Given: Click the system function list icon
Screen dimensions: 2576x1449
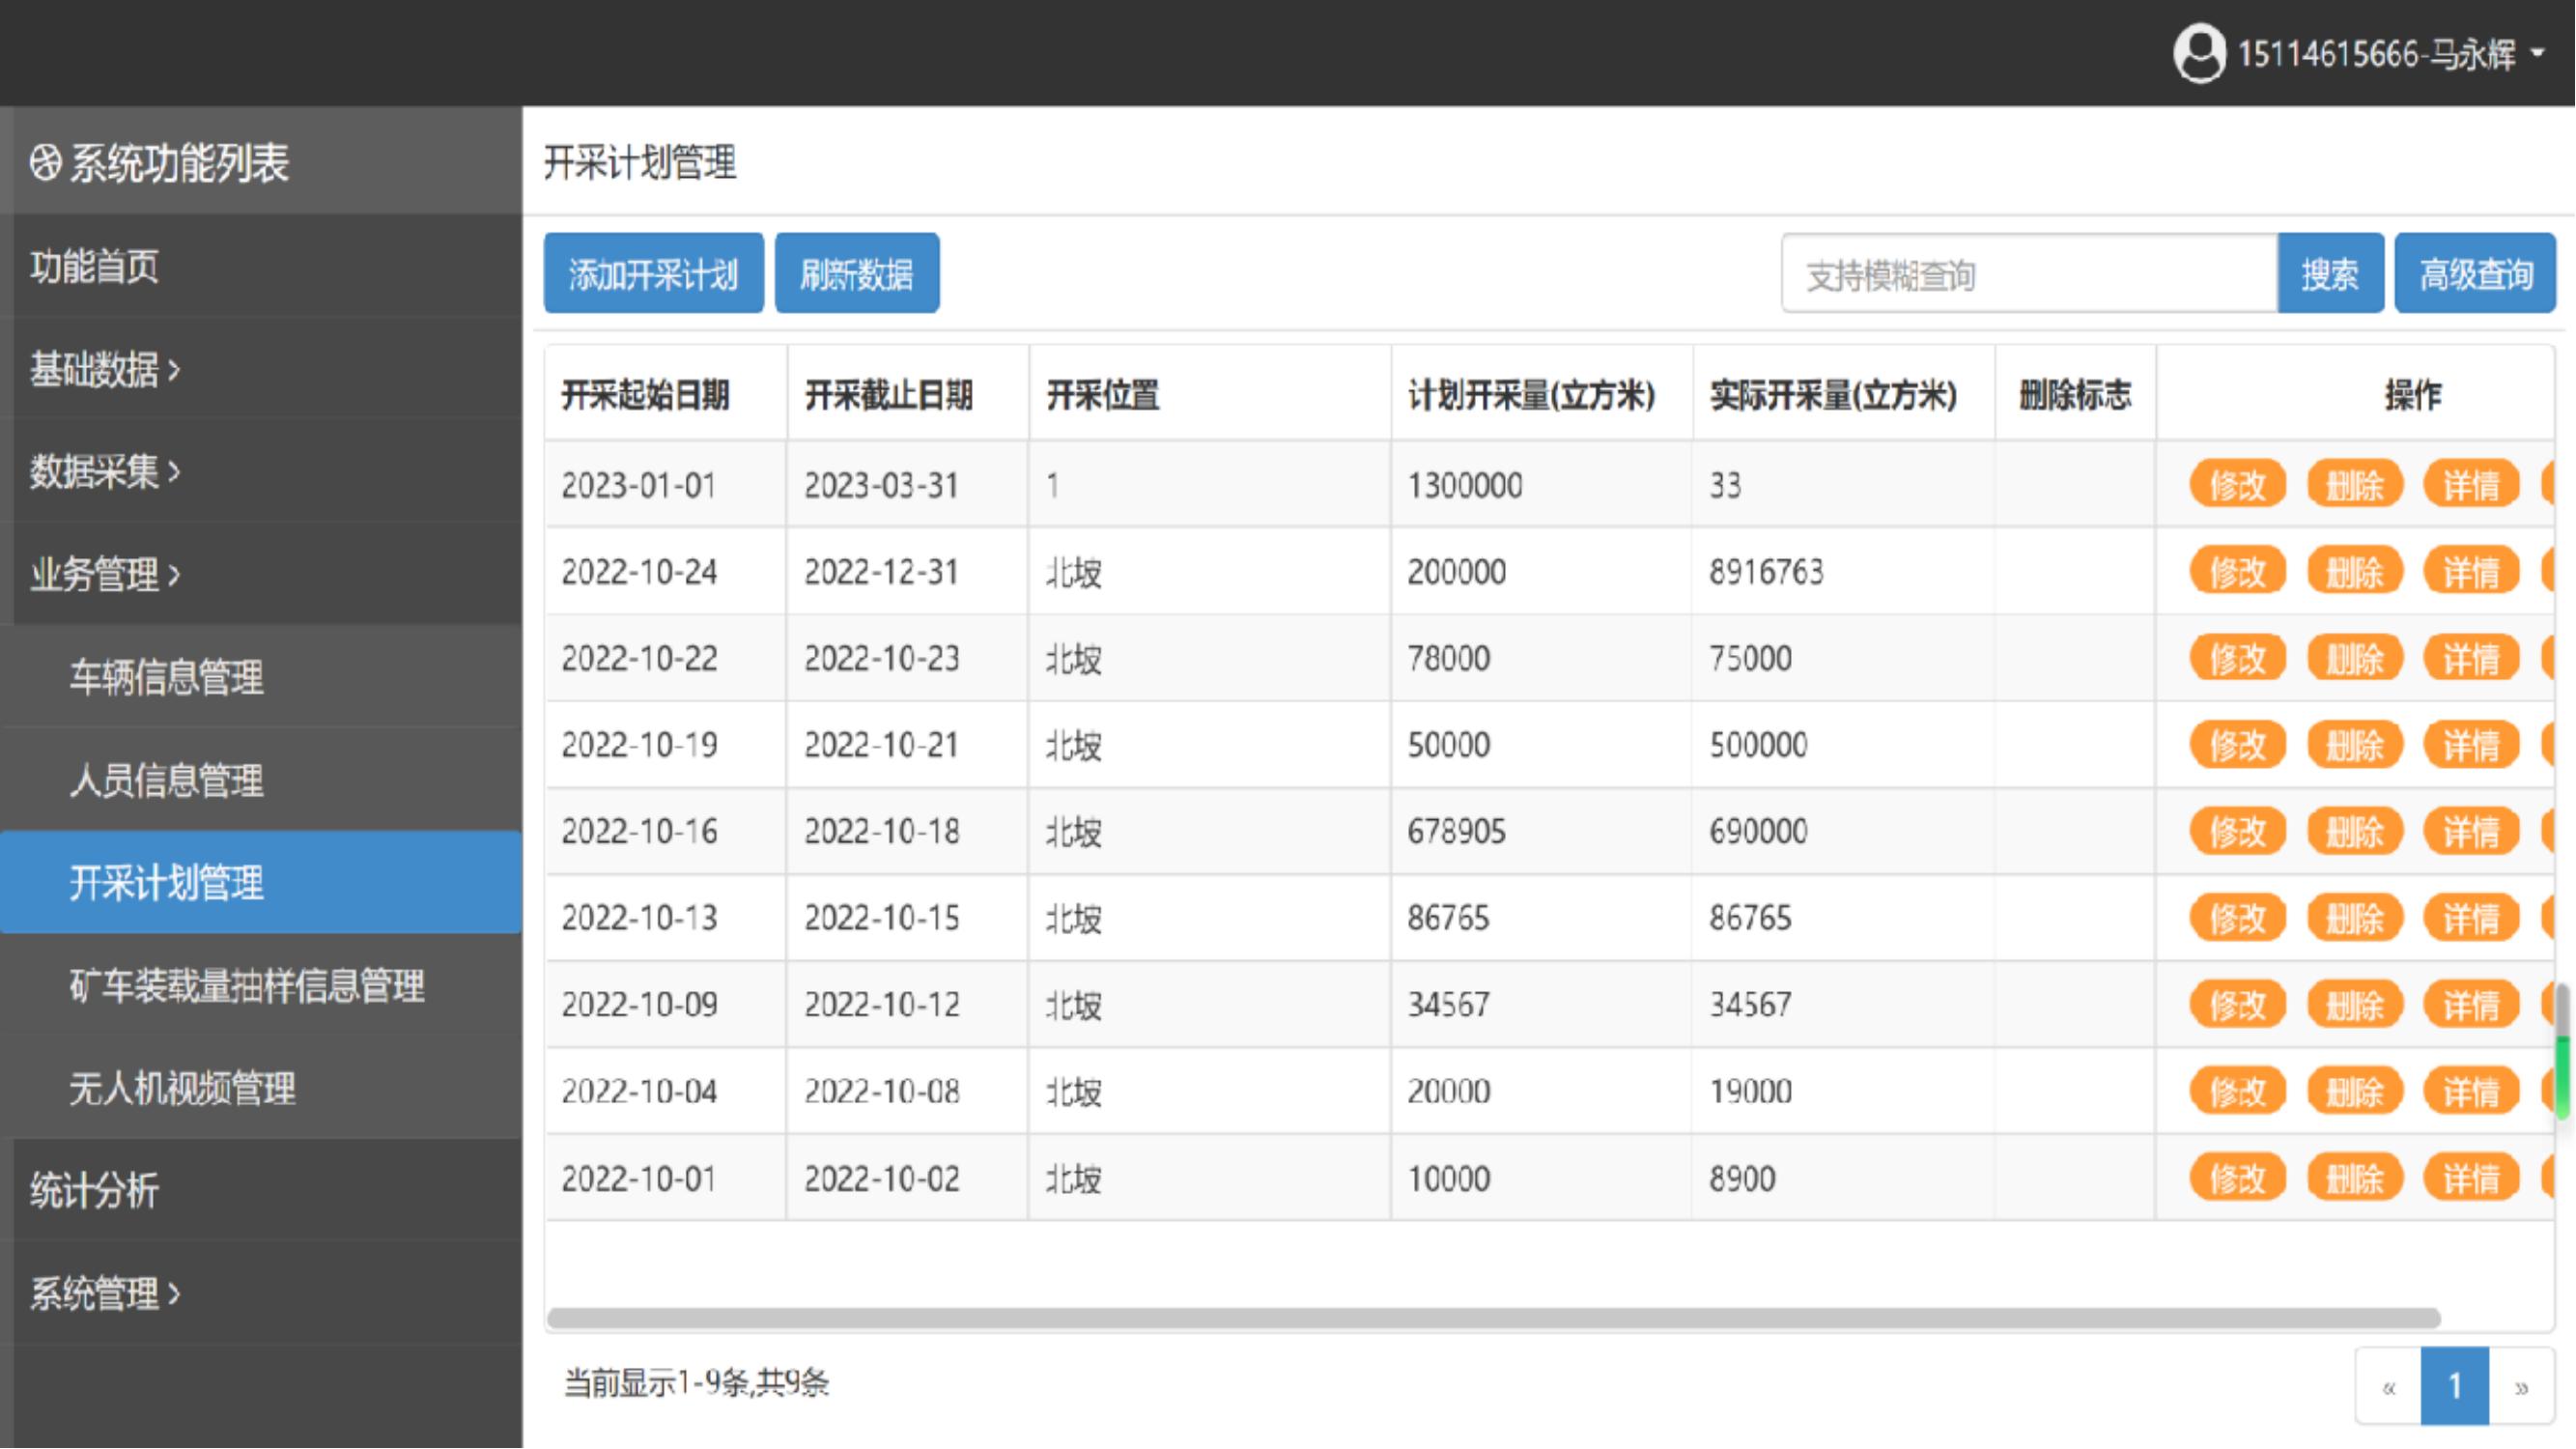Looking at the screenshot, I should [45, 163].
